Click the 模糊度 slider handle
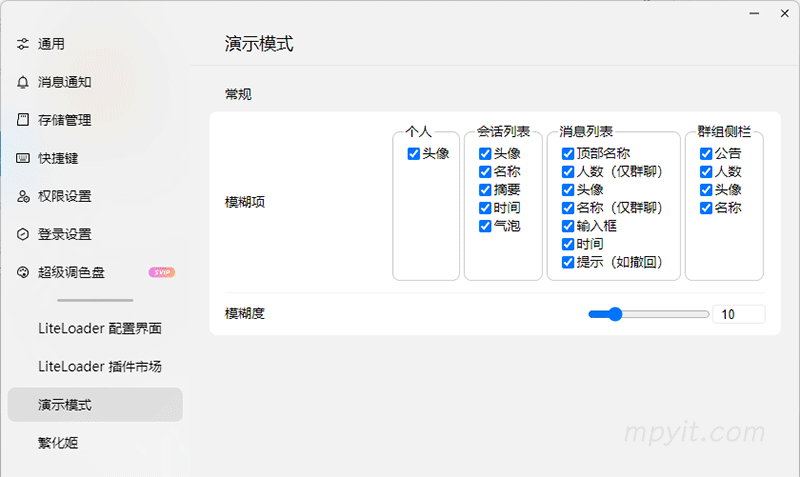The image size is (800, 477). (616, 314)
